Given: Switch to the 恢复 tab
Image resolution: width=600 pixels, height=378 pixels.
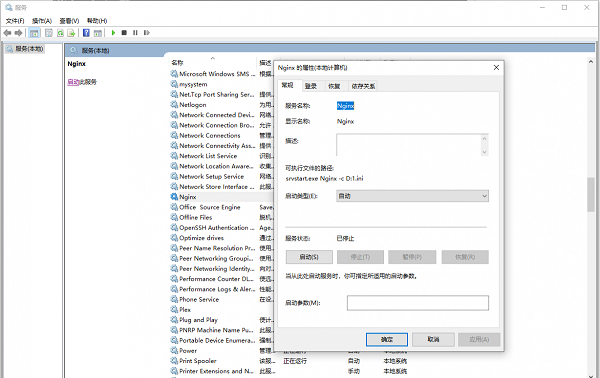Looking at the screenshot, I should pyautogui.click(x=334, y=86).
